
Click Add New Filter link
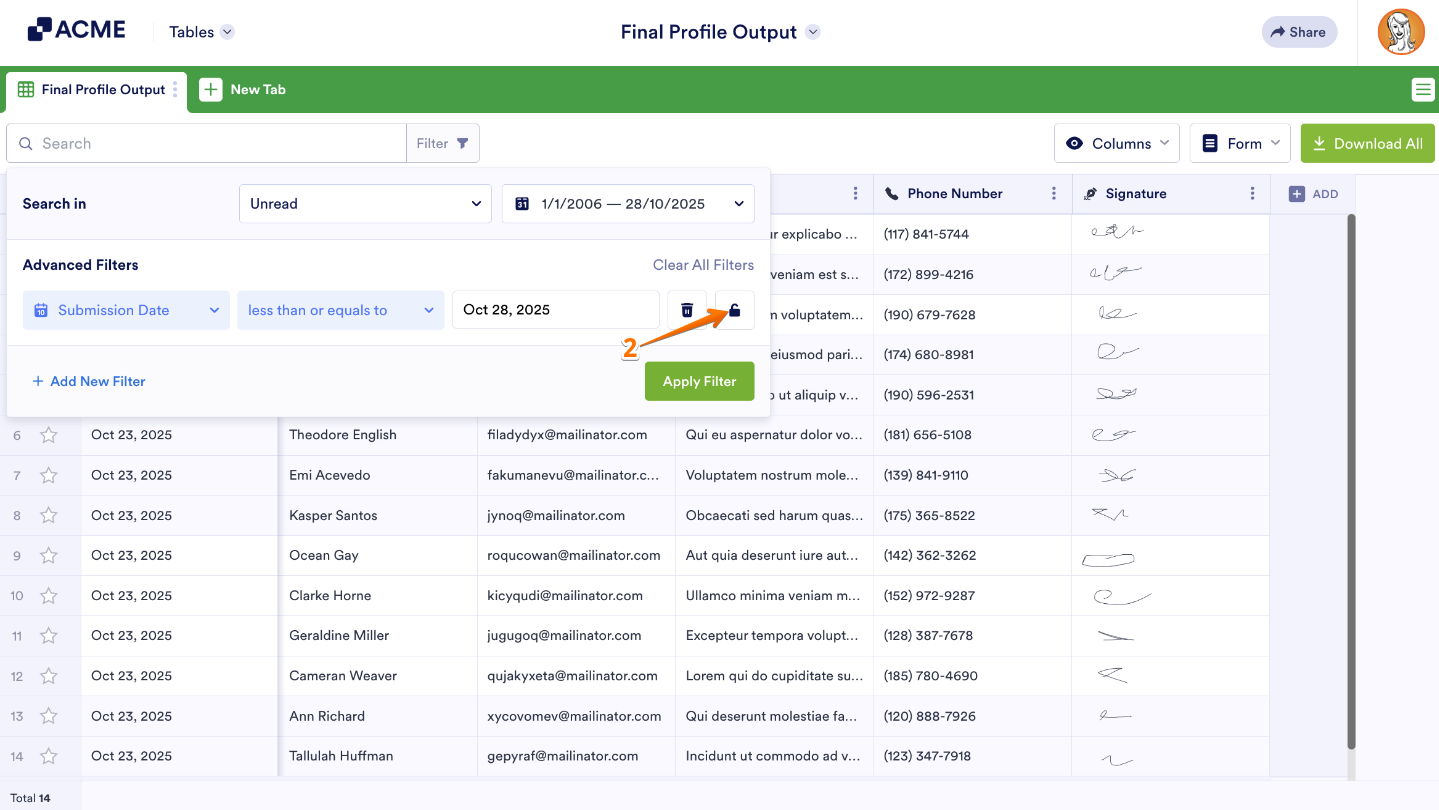pyautogui.click(x=89, y=381)
